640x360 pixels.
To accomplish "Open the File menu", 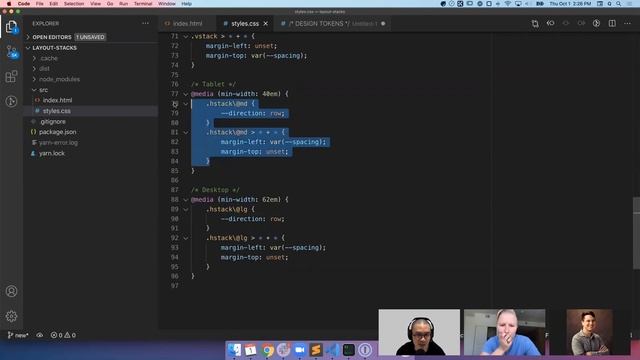I will point(40,4).
